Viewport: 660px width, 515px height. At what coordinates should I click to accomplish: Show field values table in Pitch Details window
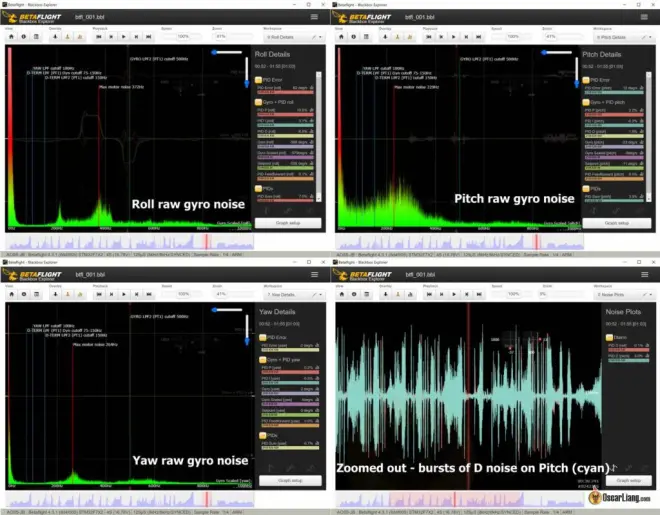coord(366,37)
